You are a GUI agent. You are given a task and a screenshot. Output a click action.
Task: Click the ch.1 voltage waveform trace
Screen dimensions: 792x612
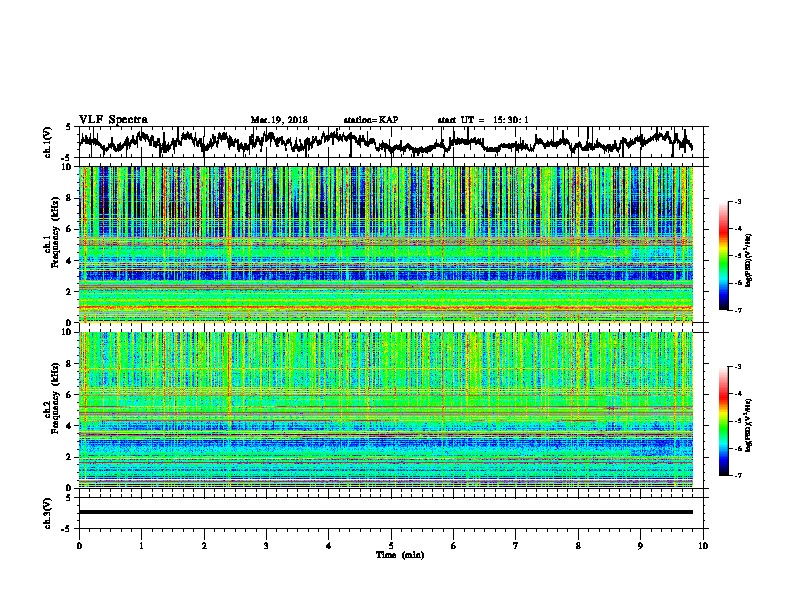pyautogui.click(x=385, y=142)
